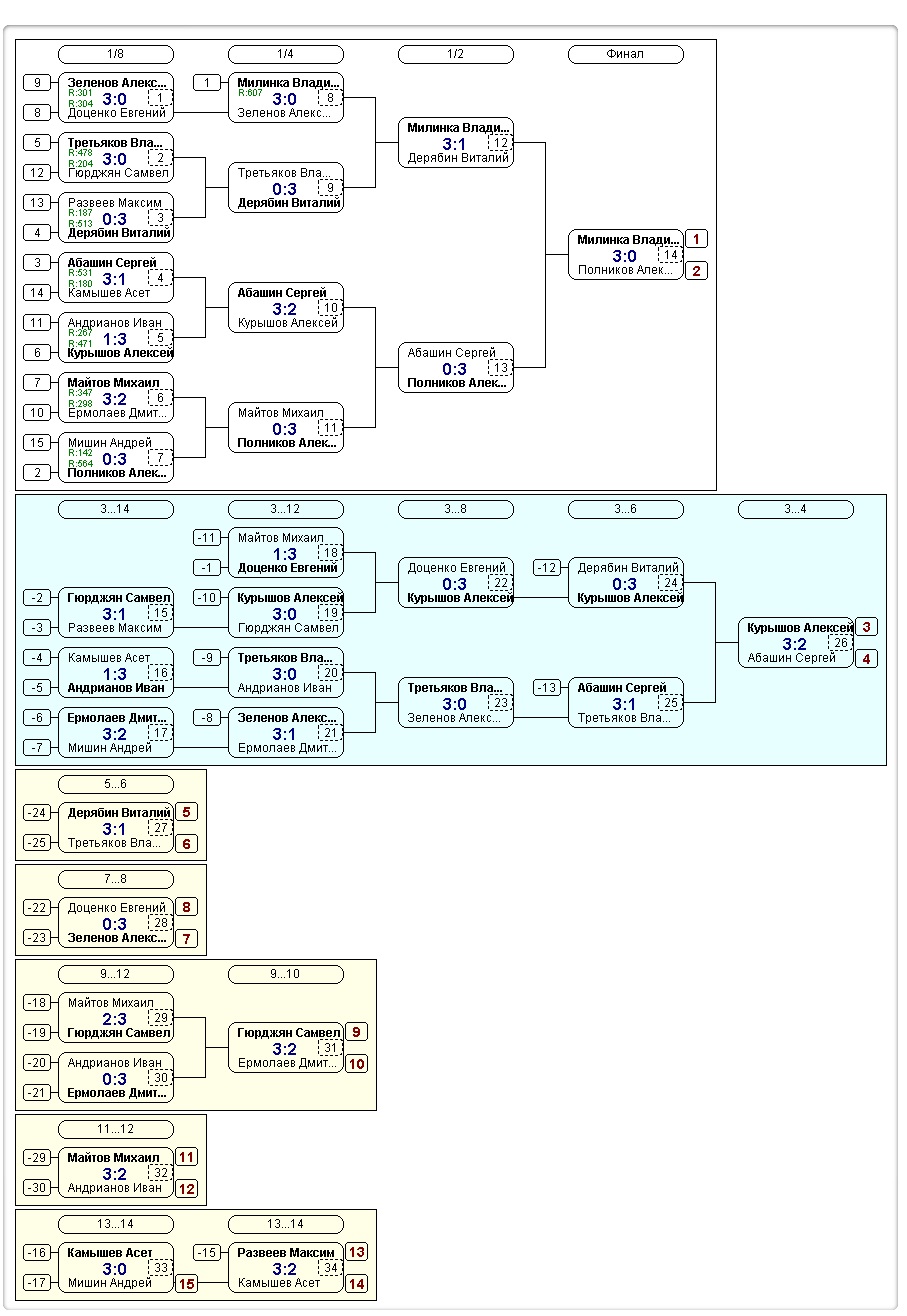The height and width of the screenshot is (1316, 907).
Task: Click the 3:1 score in the 5...6 match
Action: [115, 828]
